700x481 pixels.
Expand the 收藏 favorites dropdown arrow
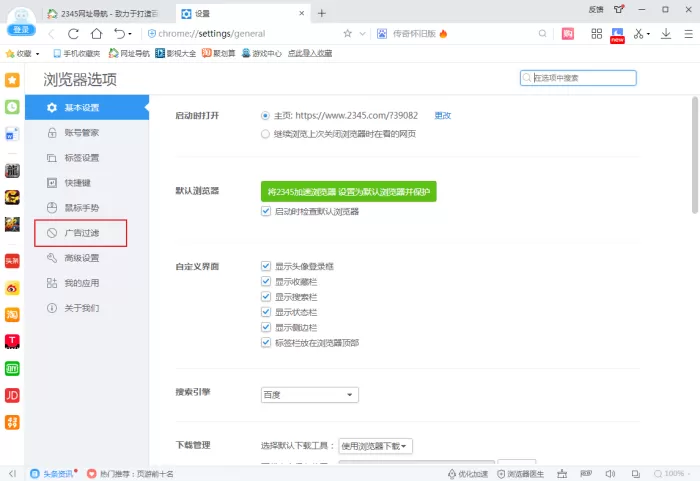pos(38,54)
